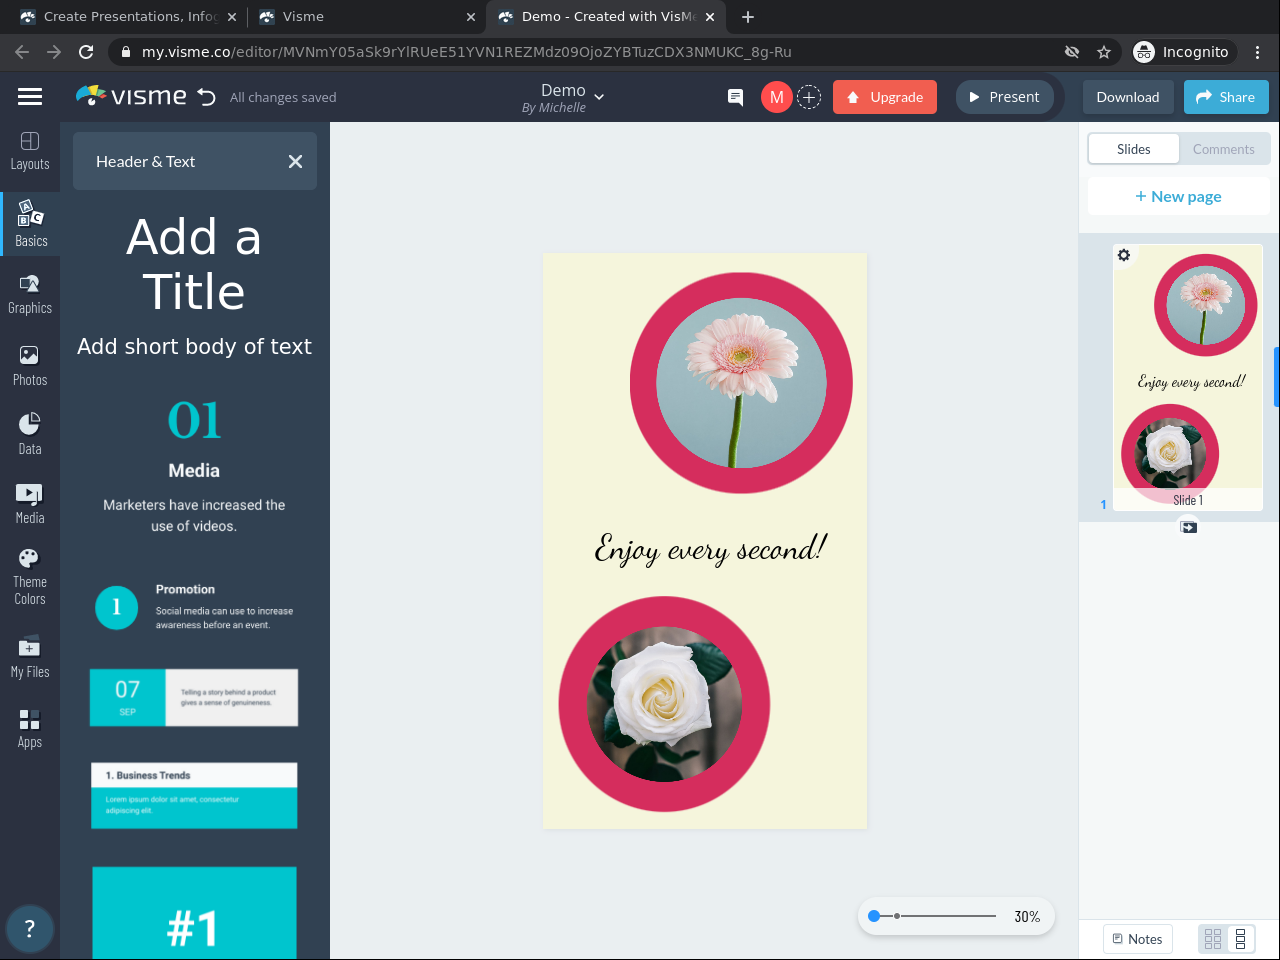
Task: Open the Media panel
Action: [30, 503]
